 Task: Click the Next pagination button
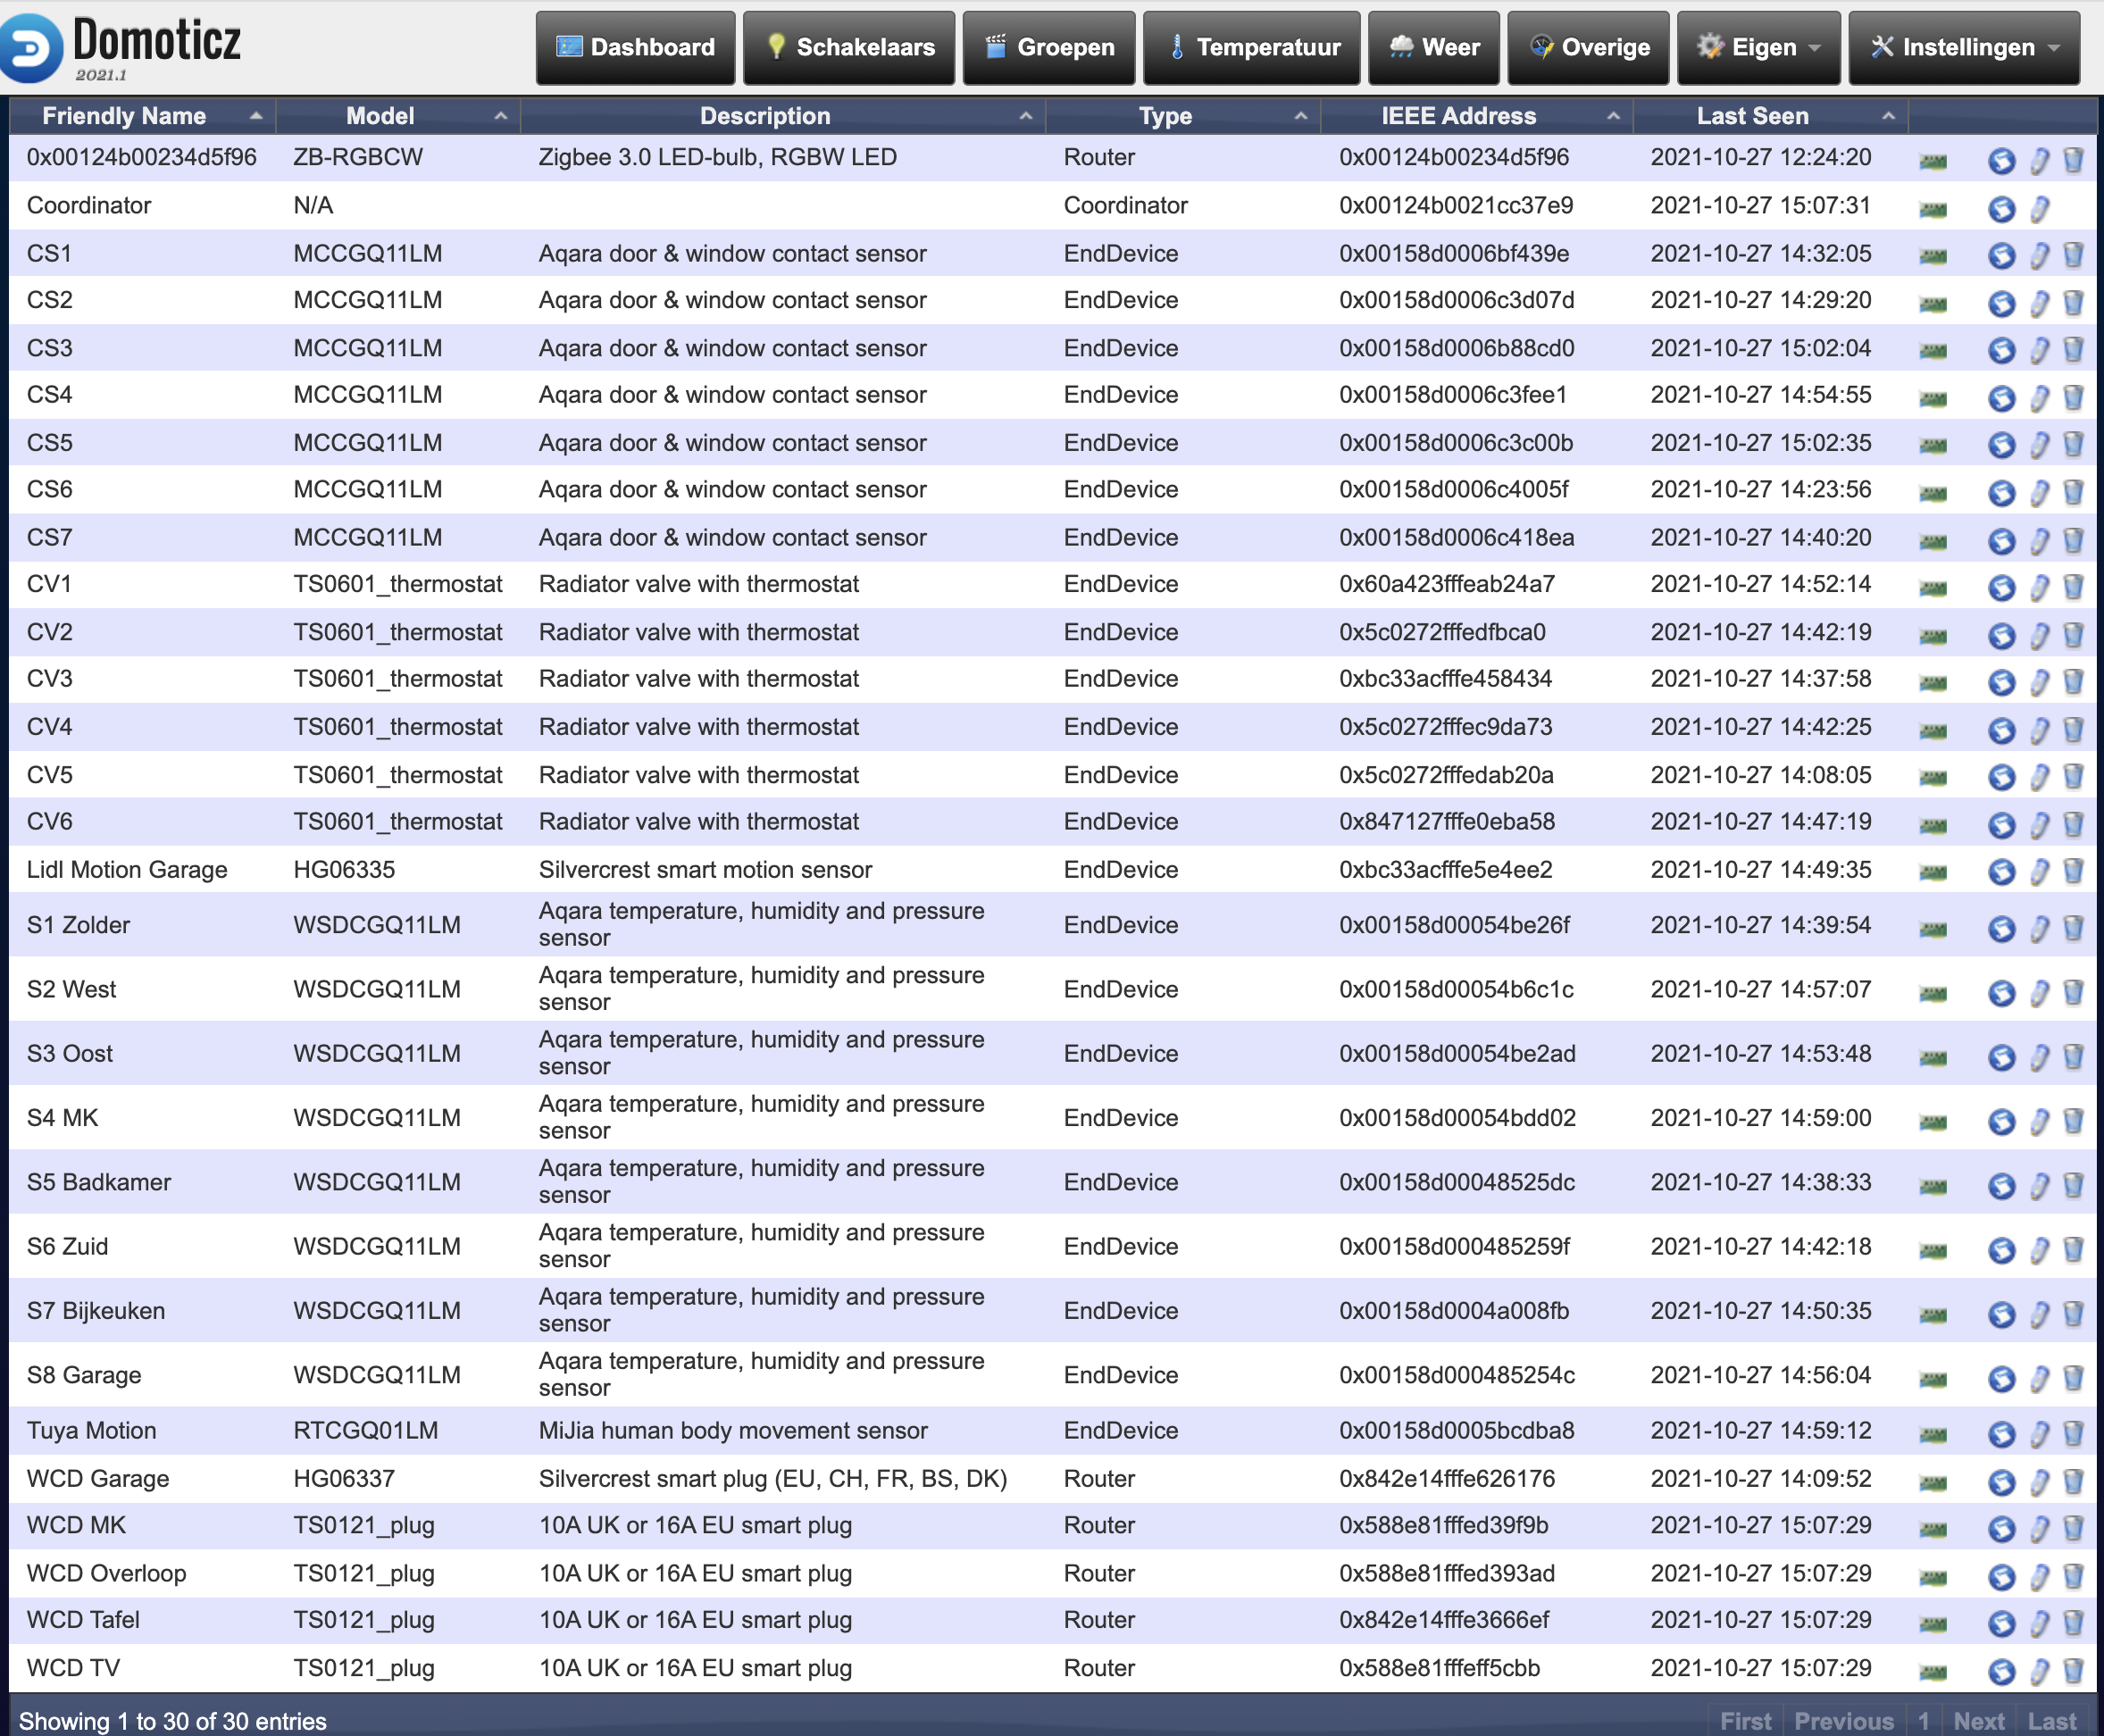point(1978,1721)
